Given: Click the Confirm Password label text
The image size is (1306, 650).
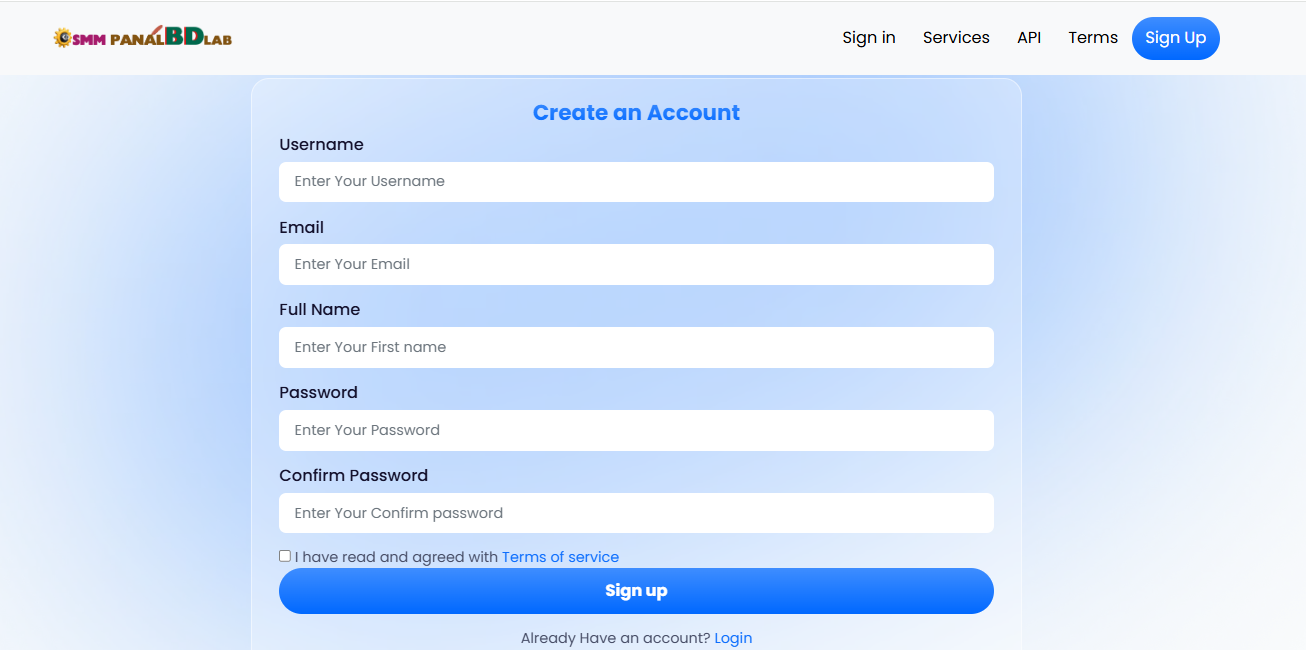Looking at the screenshot, I should pos(353,476).
